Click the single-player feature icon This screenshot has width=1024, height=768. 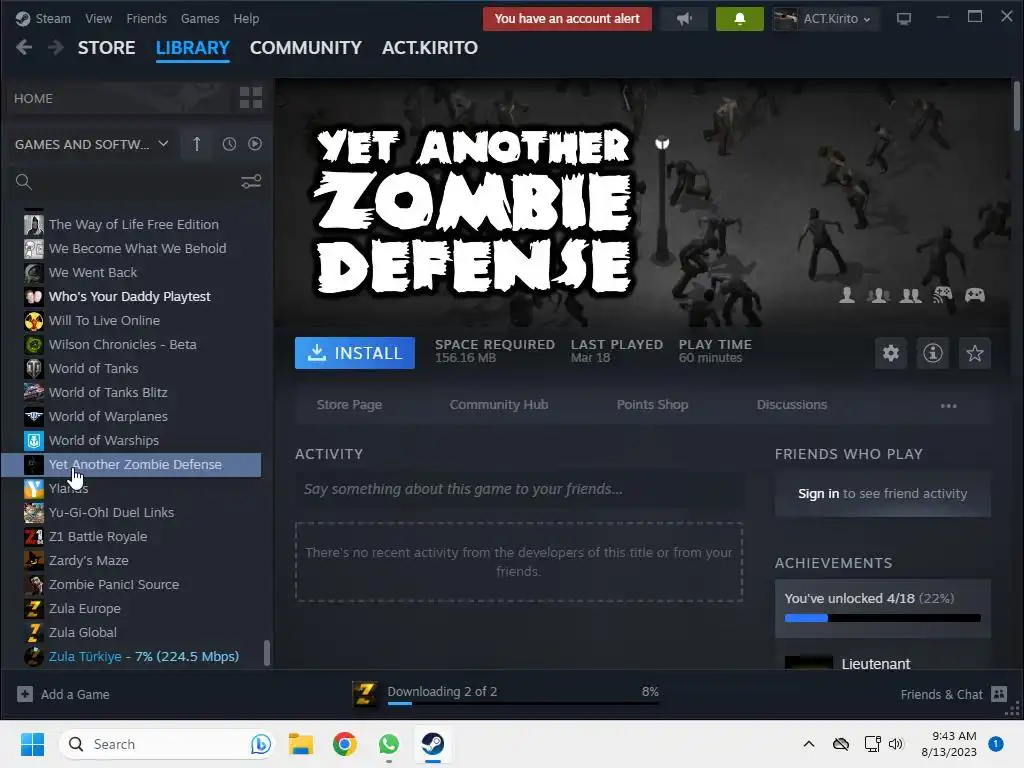pyautogui.click(x=847, y=295)
